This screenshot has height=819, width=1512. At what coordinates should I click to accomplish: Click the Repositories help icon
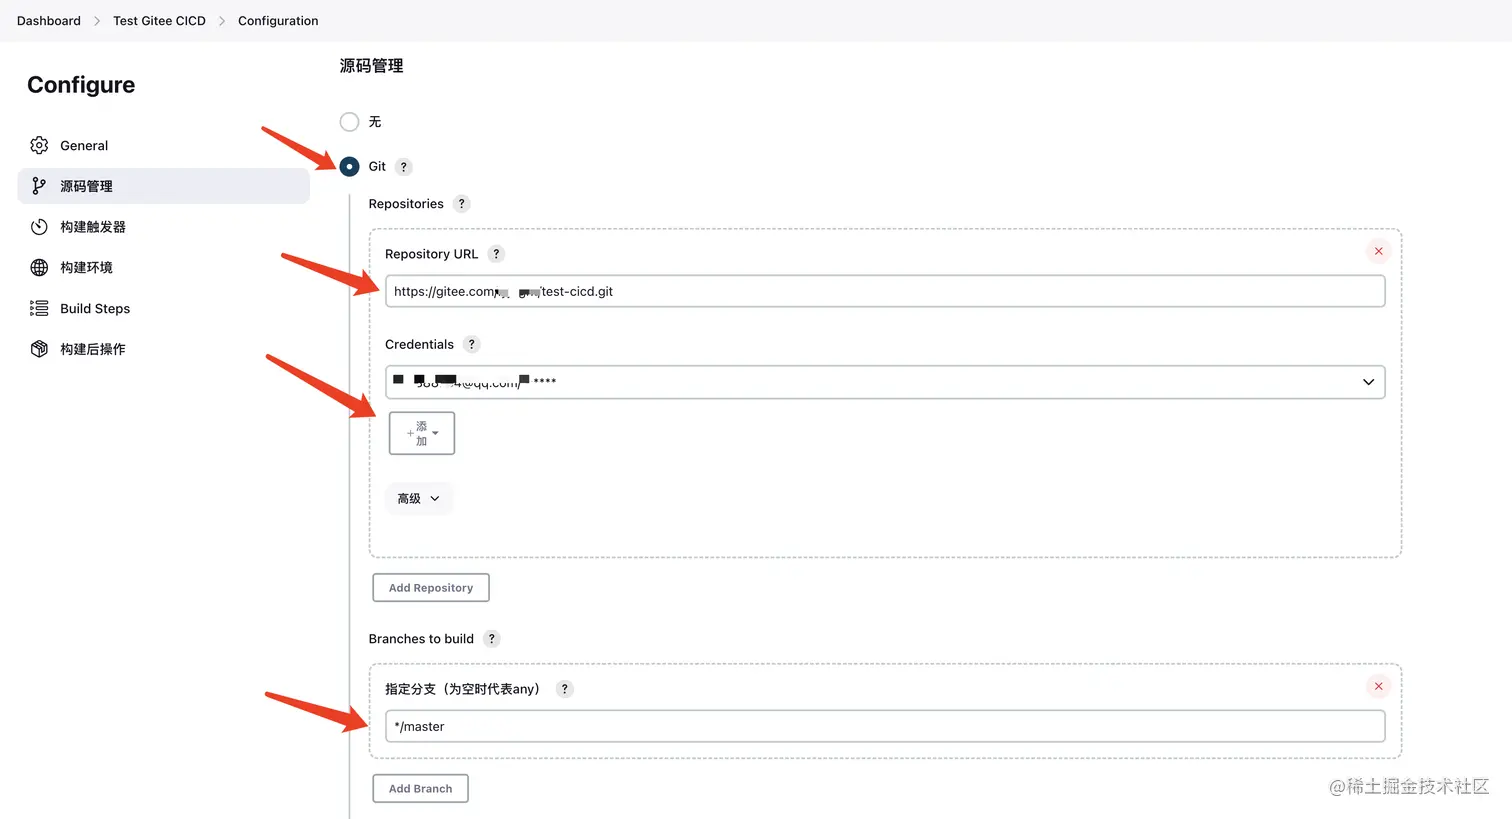(461, 203)
